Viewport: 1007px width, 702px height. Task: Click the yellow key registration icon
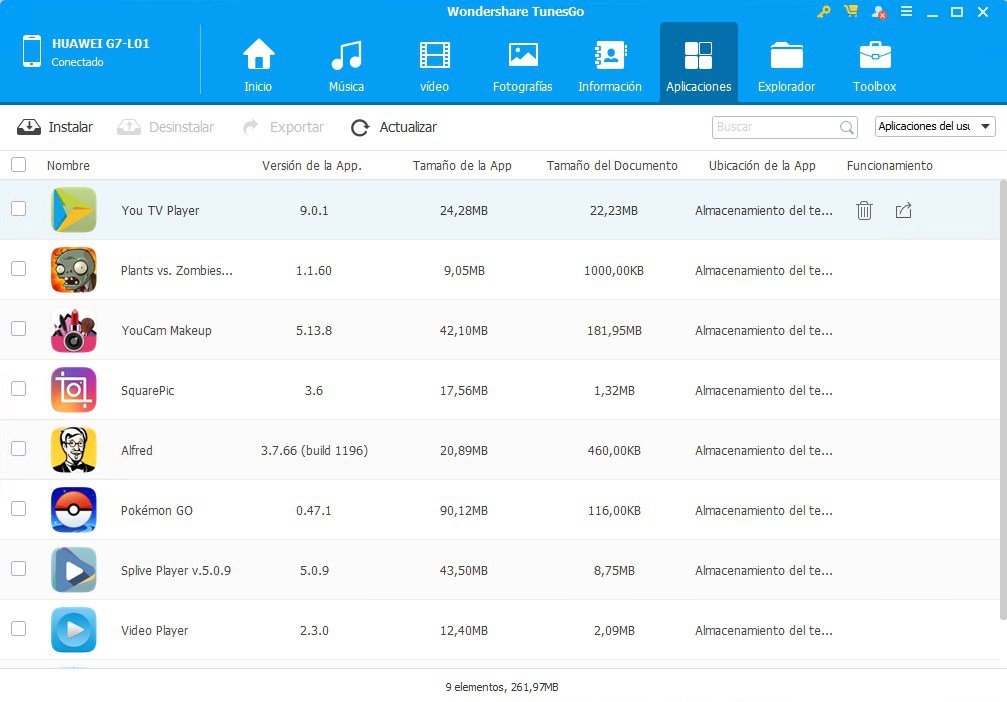tap(824, 12)
